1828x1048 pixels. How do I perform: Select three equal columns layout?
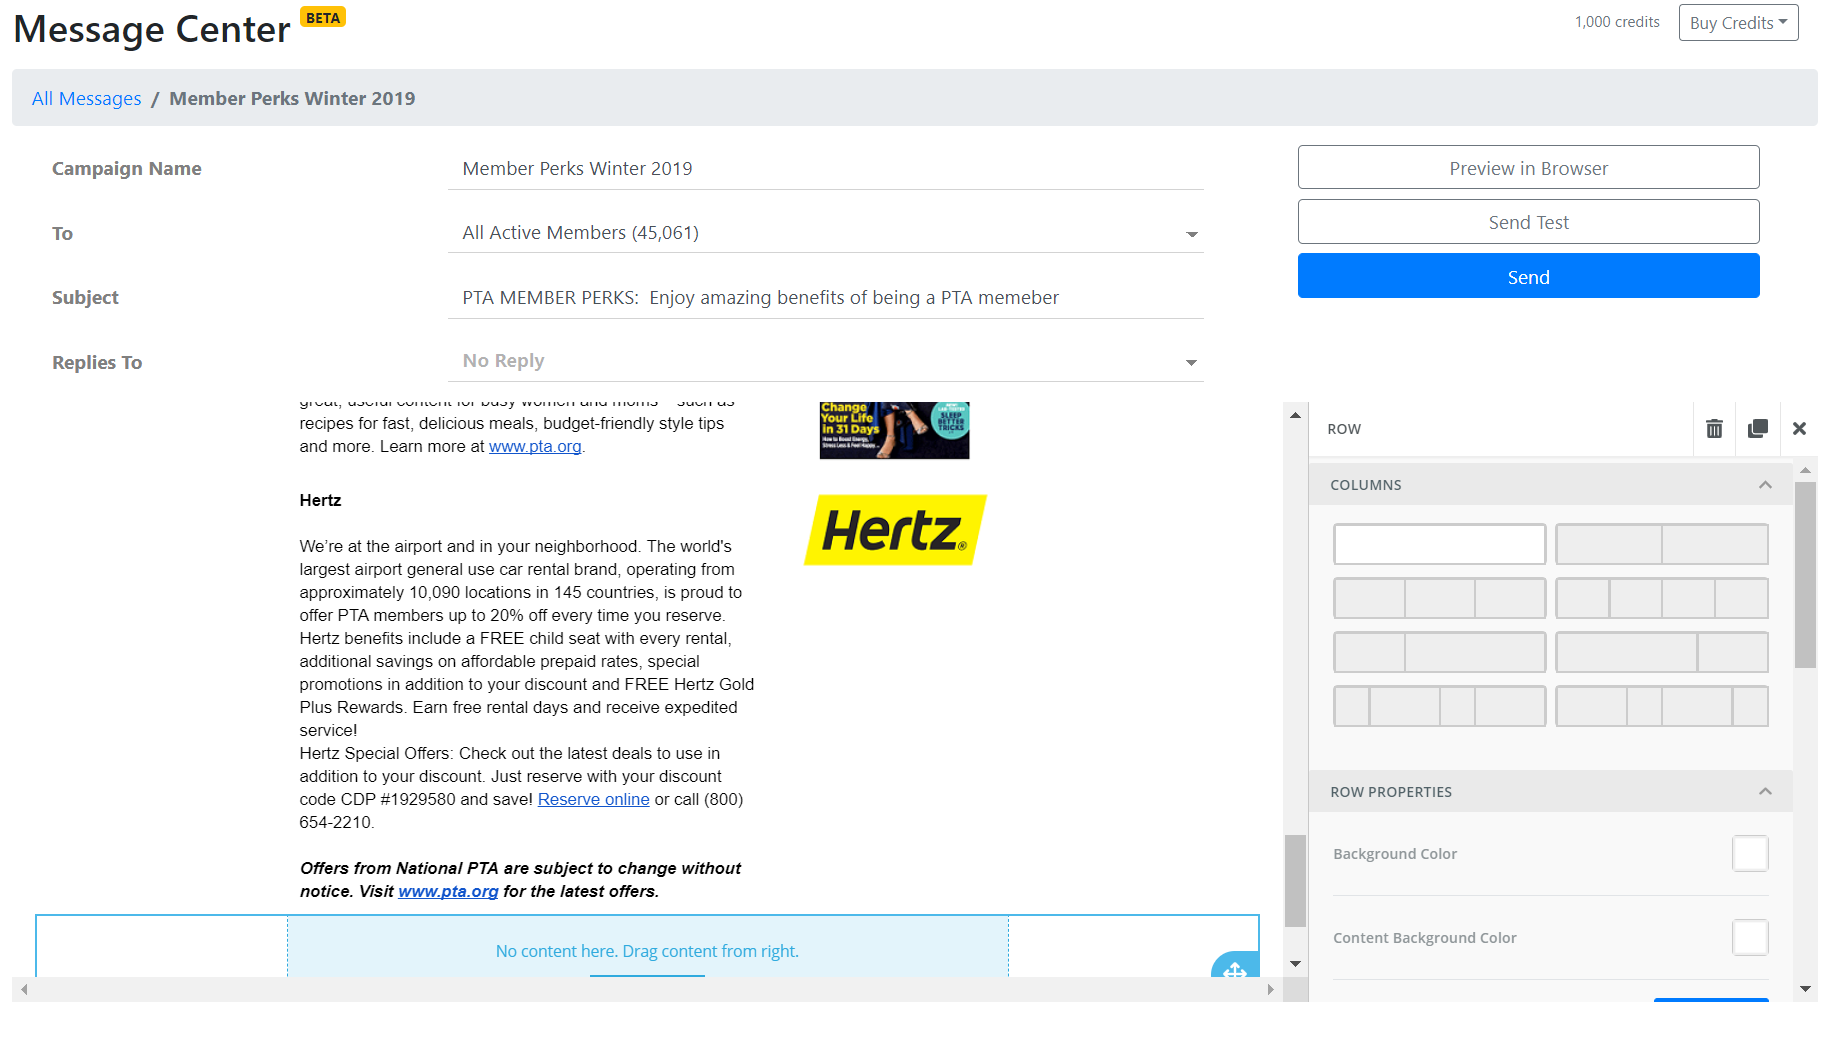(x=1439, y=598)
